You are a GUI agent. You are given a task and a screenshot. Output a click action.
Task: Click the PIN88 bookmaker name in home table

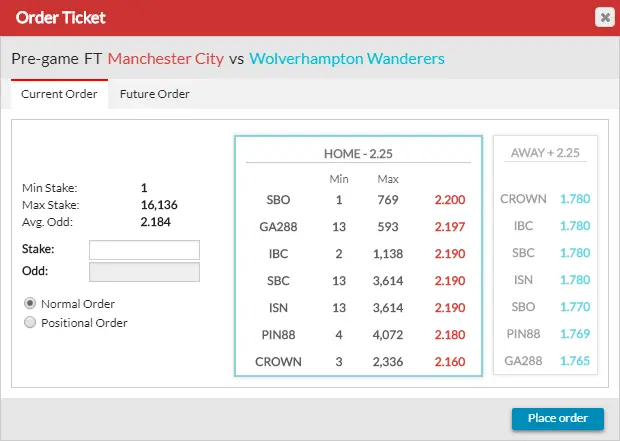(x=278, y=335)
